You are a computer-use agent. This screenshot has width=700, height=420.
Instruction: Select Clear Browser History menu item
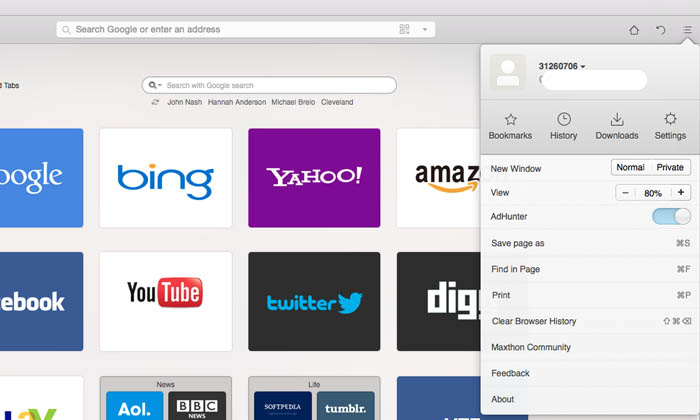pos(590,321)
